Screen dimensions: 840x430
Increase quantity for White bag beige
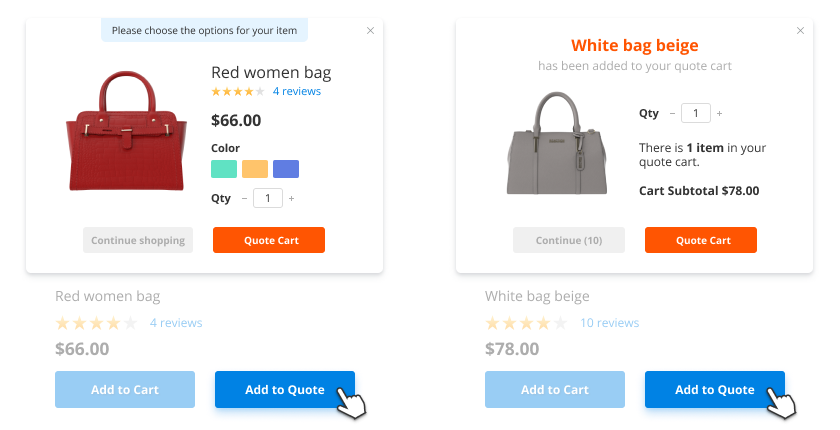point(719,113)
